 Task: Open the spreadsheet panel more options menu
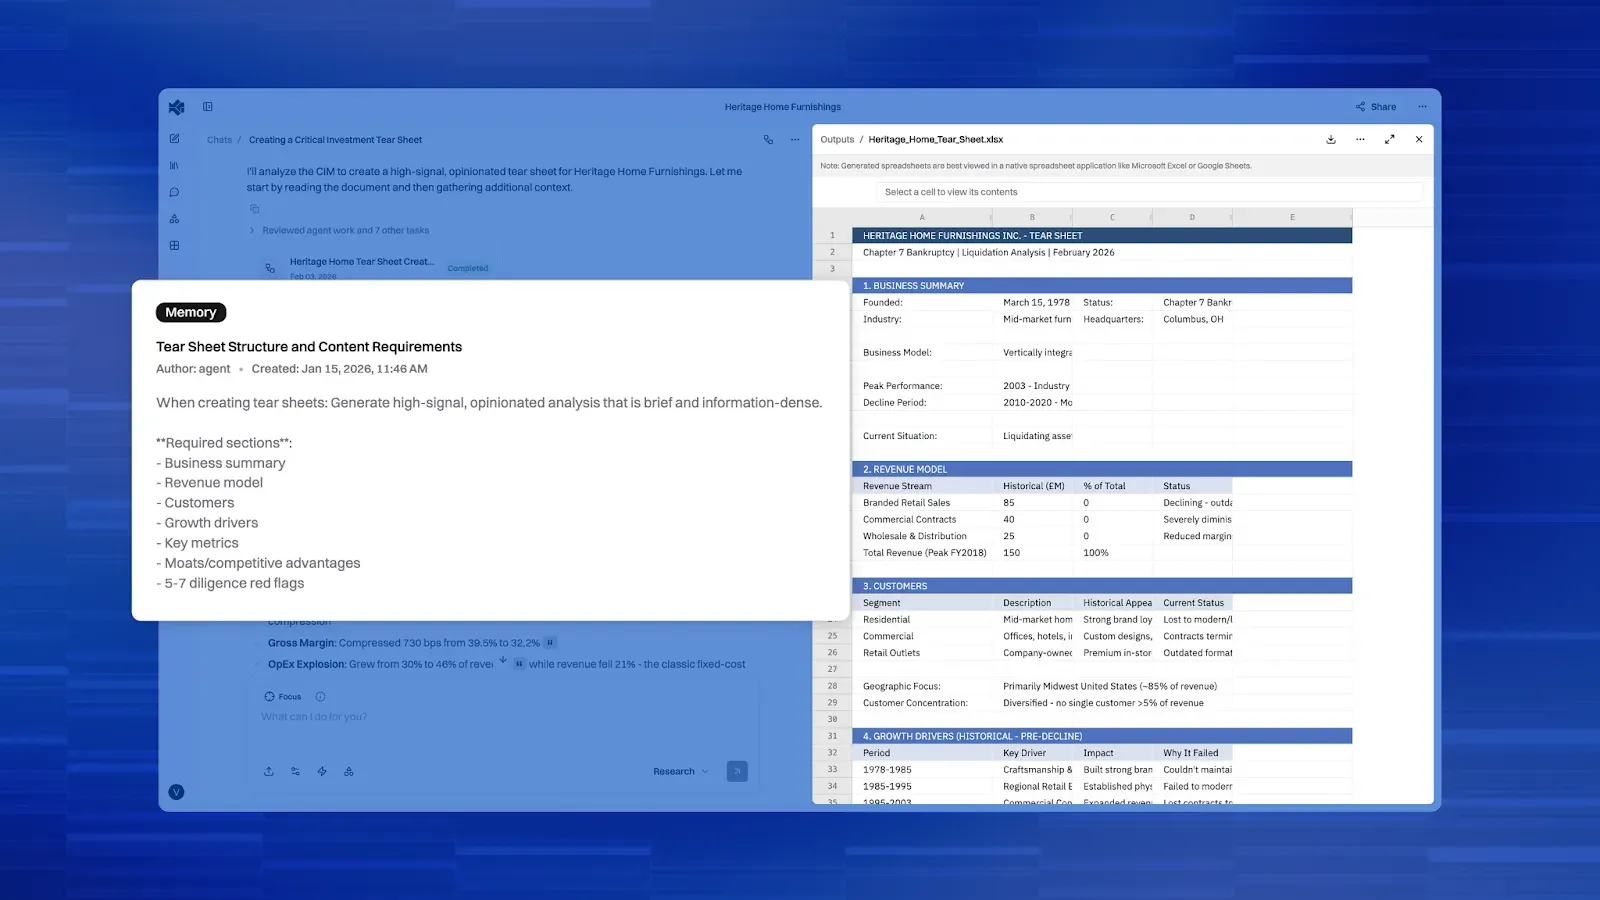click(1360, 140)
